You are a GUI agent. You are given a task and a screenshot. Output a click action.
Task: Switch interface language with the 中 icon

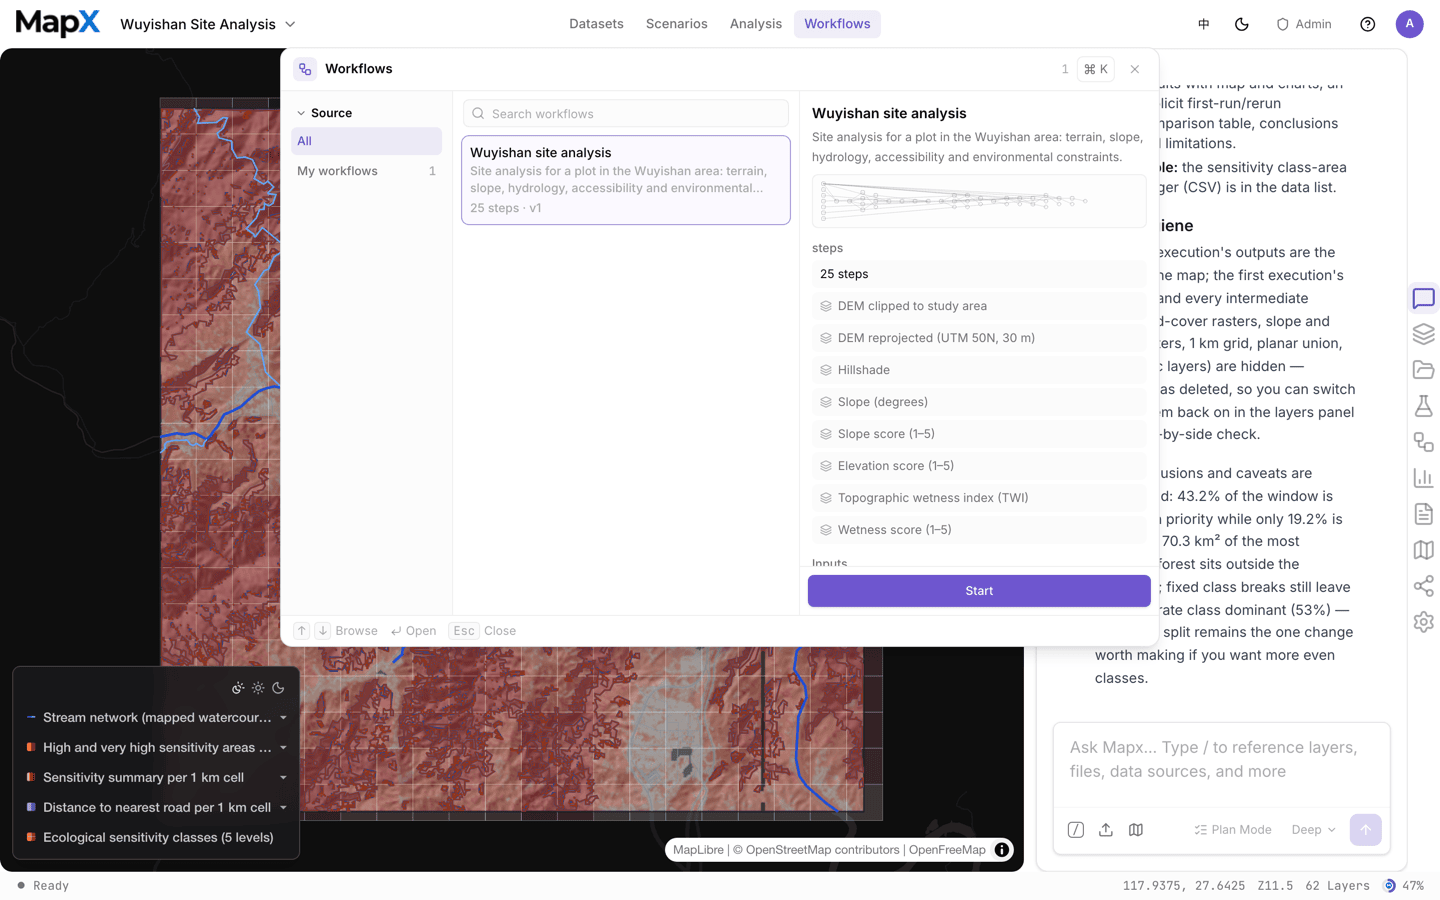point(1204,24)
